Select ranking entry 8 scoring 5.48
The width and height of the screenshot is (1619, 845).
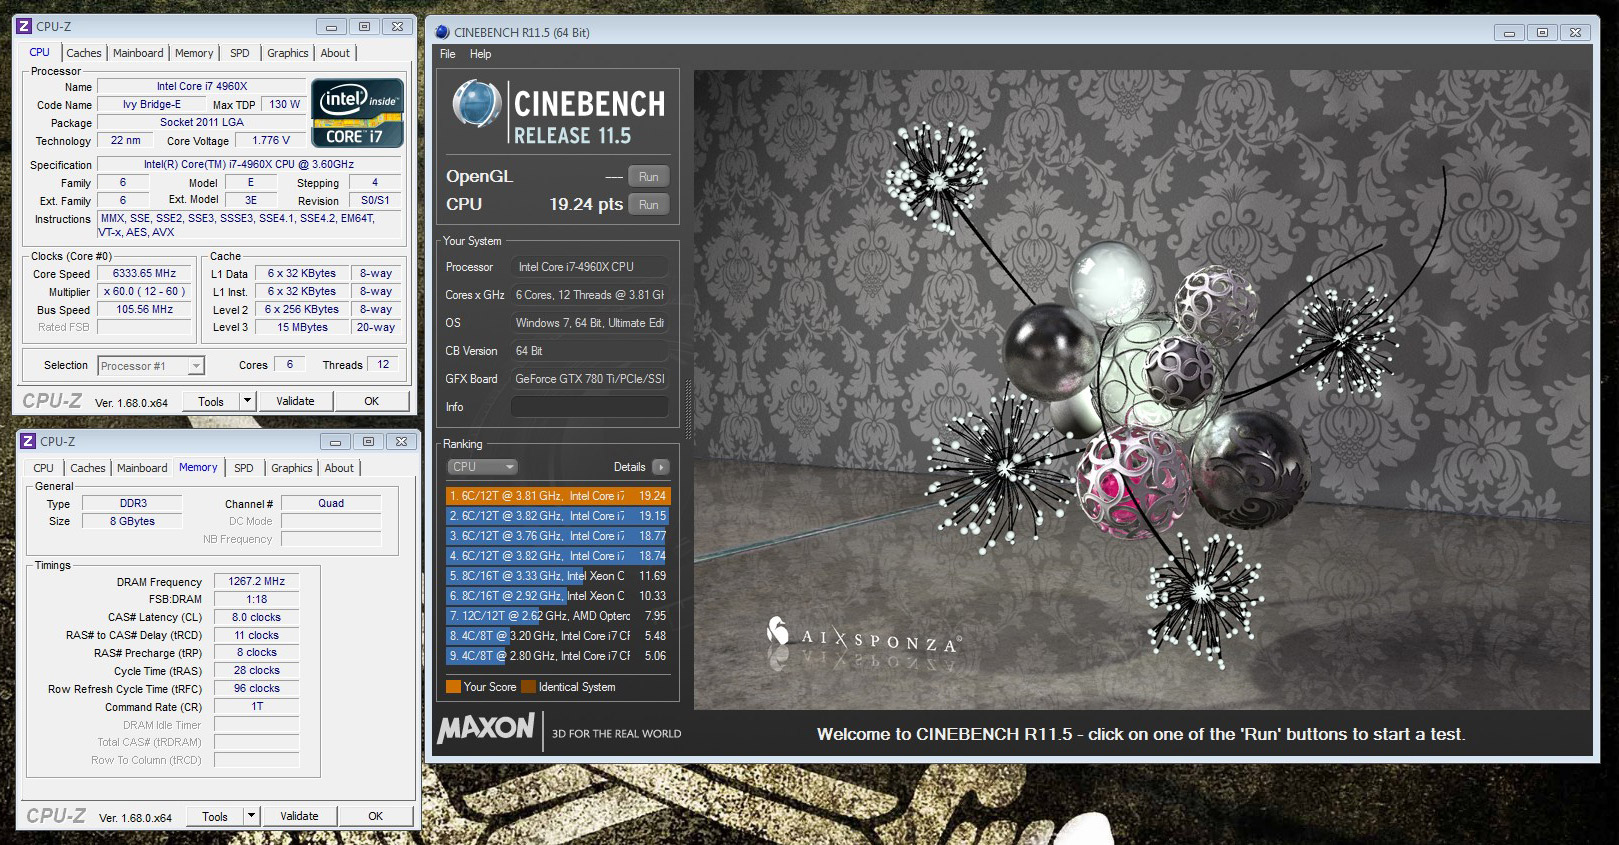(558, 636)
